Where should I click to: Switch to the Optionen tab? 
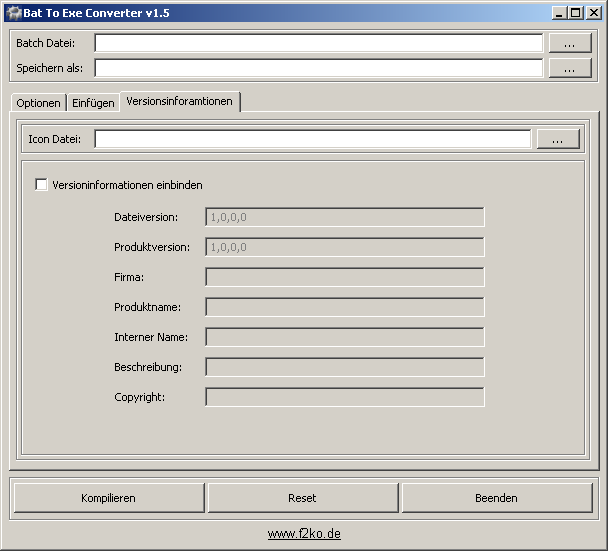point(38,103)
